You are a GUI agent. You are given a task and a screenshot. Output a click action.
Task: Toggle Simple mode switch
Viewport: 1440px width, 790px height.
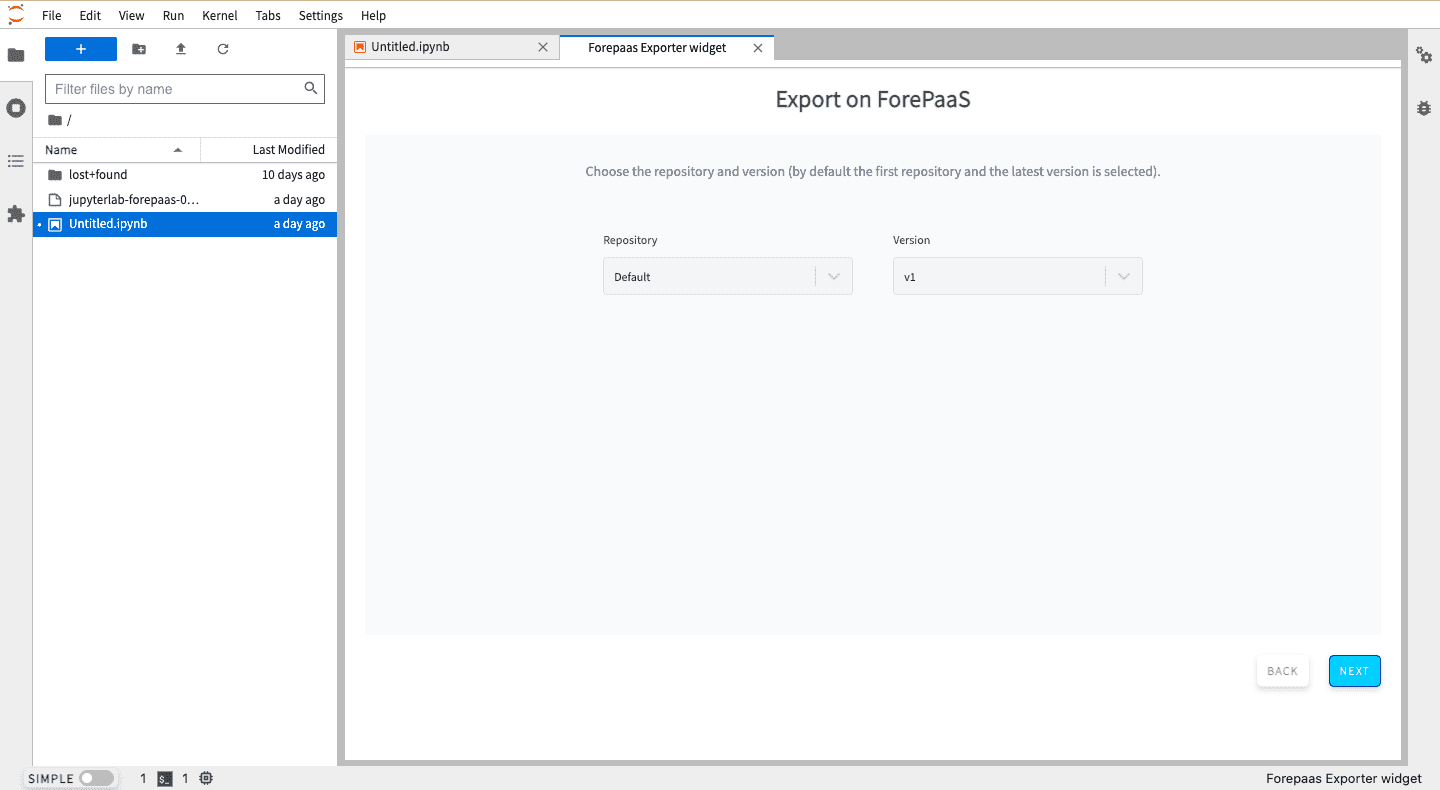tap(97, 778)
